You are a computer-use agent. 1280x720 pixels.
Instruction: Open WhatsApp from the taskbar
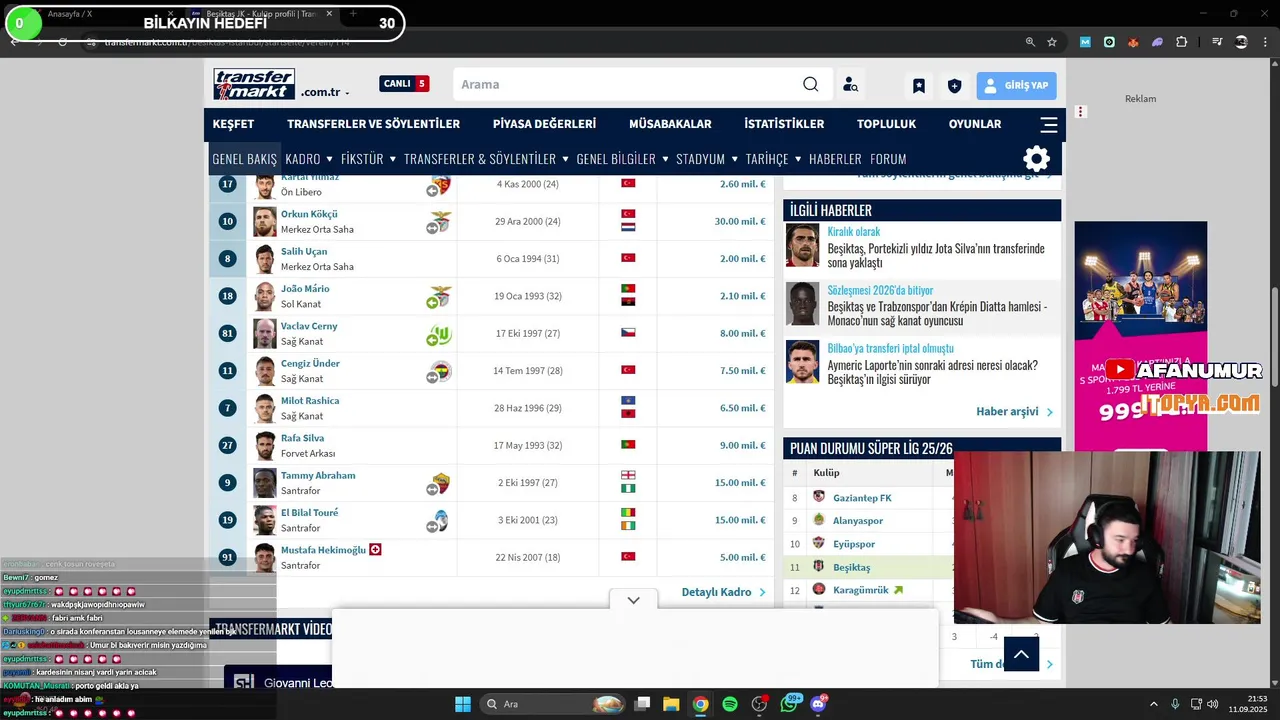coord(789,704)
